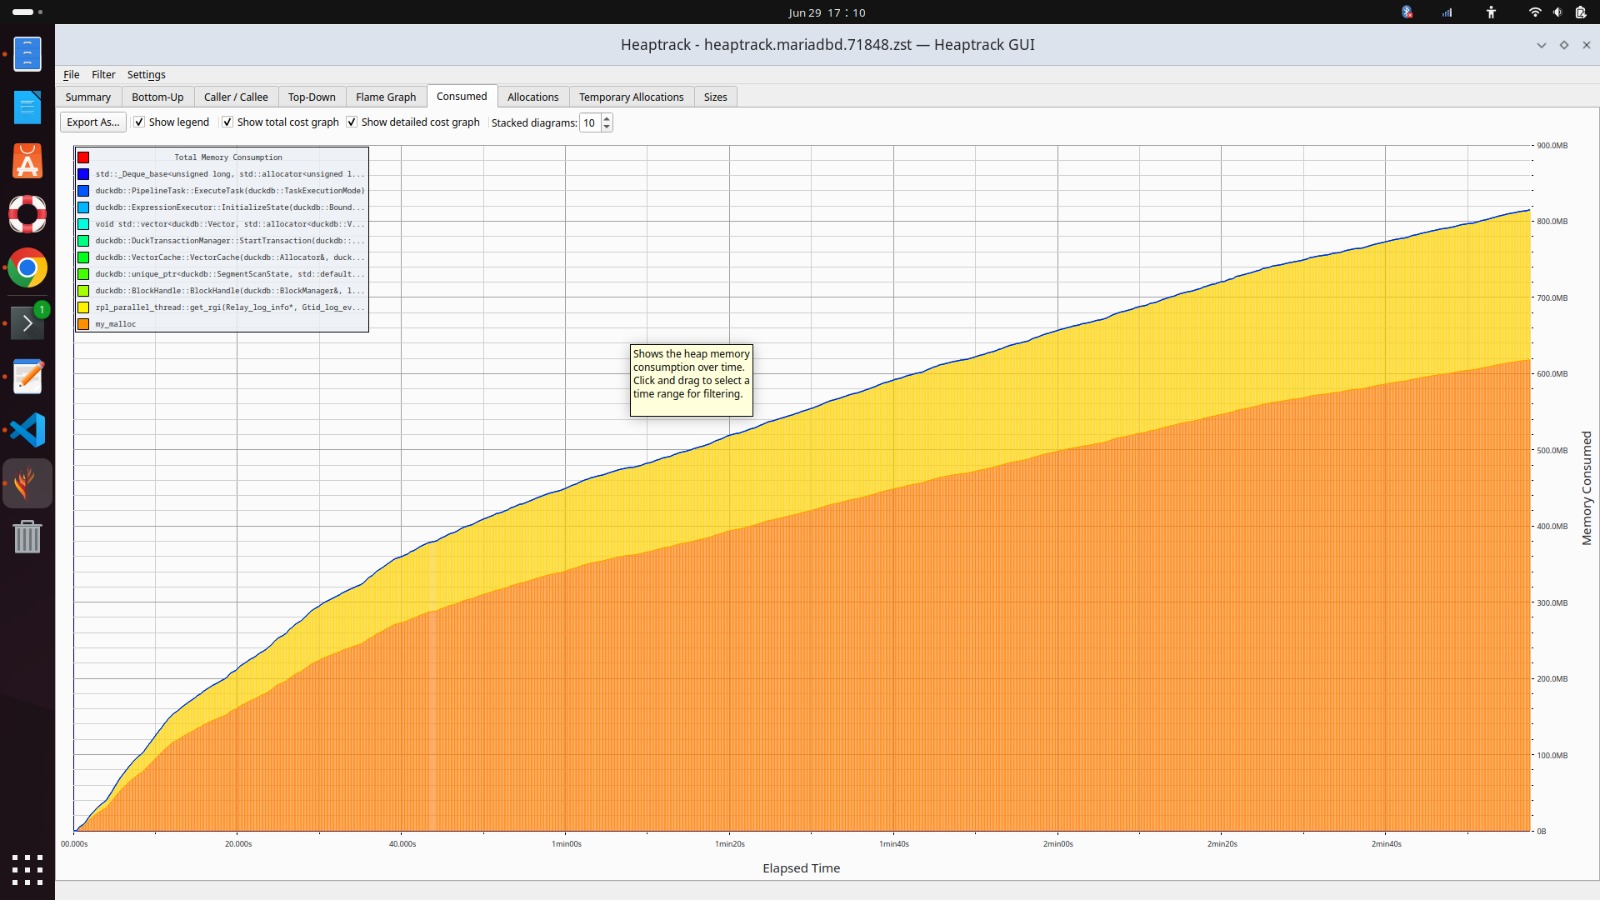This screenshot has height=900, width=1600.
Task: Open the Bluetooth tray icon
Action: click(1407, 12)
